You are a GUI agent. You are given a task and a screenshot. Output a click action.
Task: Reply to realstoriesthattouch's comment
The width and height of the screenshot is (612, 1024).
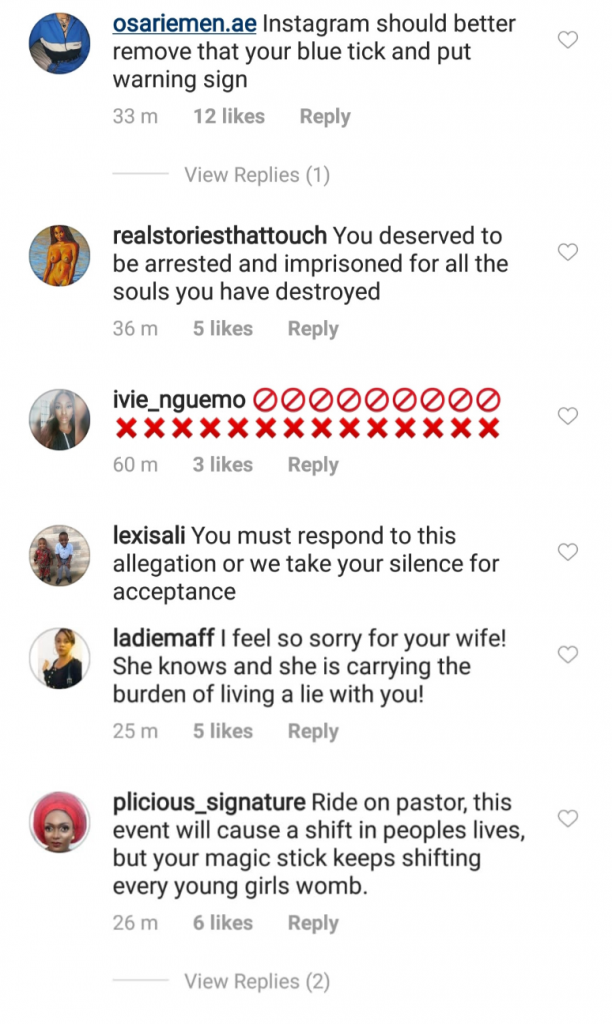click(313, 329)
